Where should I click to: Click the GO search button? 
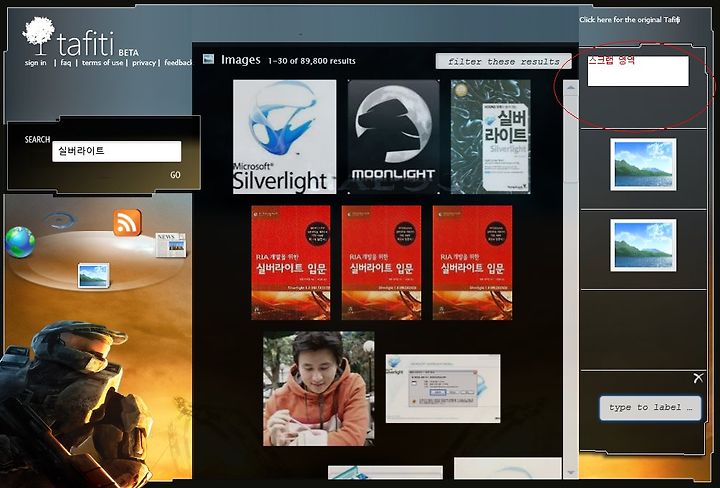175,175
